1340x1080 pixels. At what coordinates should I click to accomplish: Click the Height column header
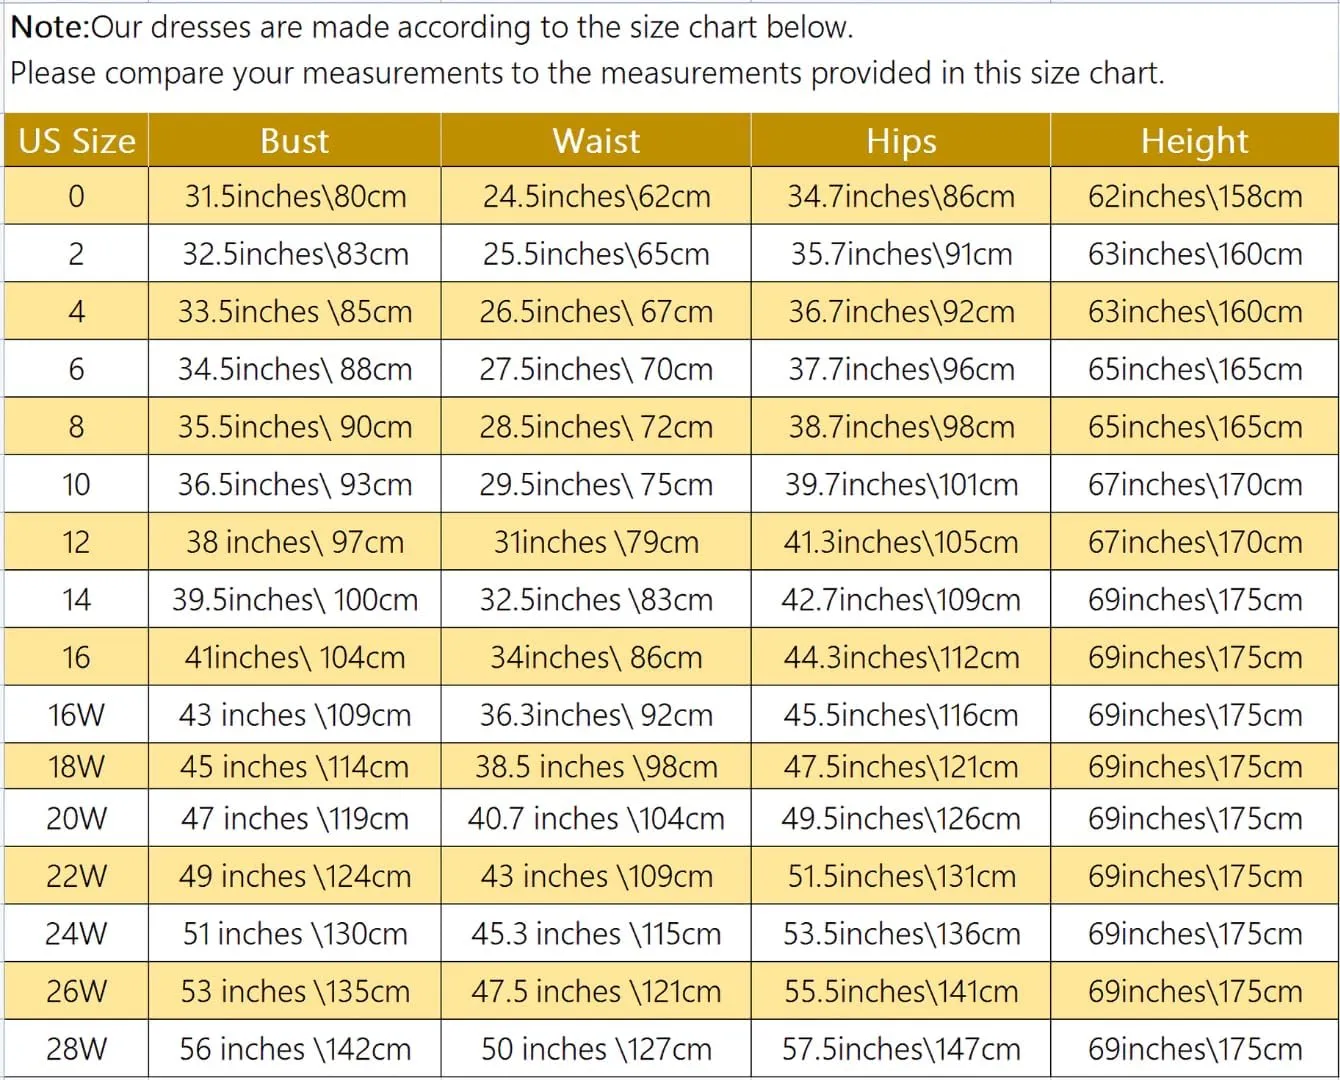click(x=1195, y=141)
